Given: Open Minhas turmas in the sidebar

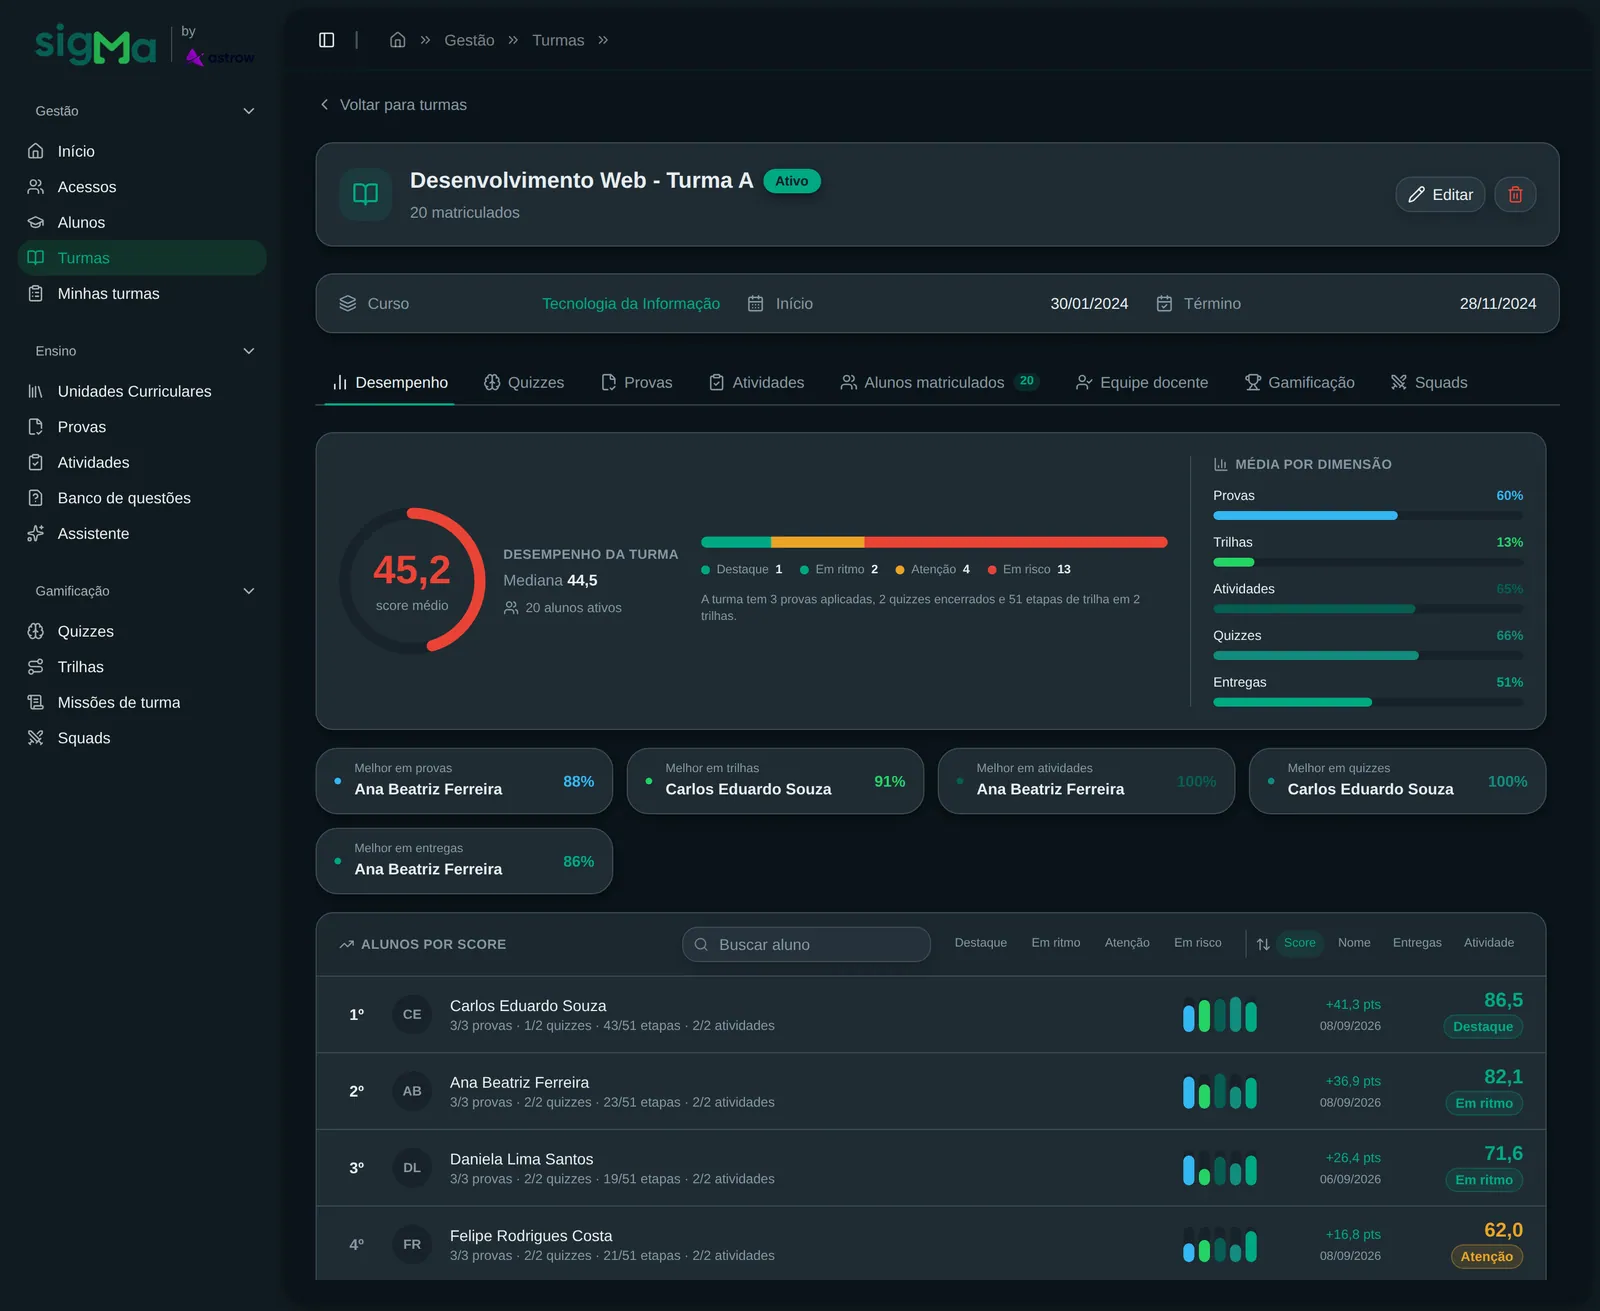Looking at the screenshot, I should [142, 293].
